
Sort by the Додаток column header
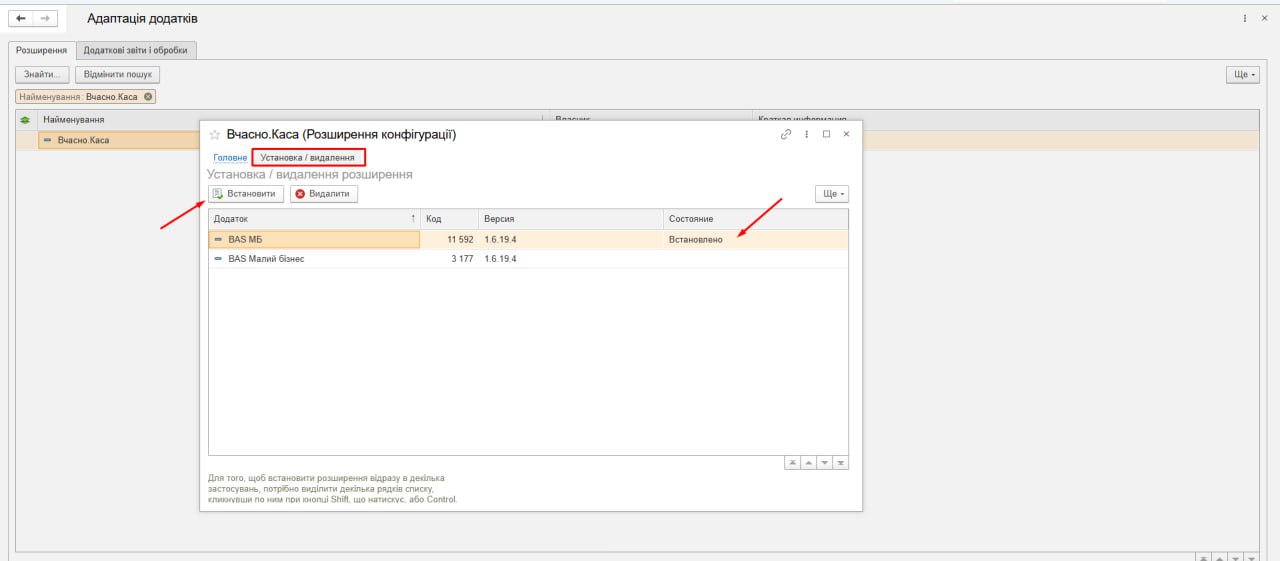(313, 218)
